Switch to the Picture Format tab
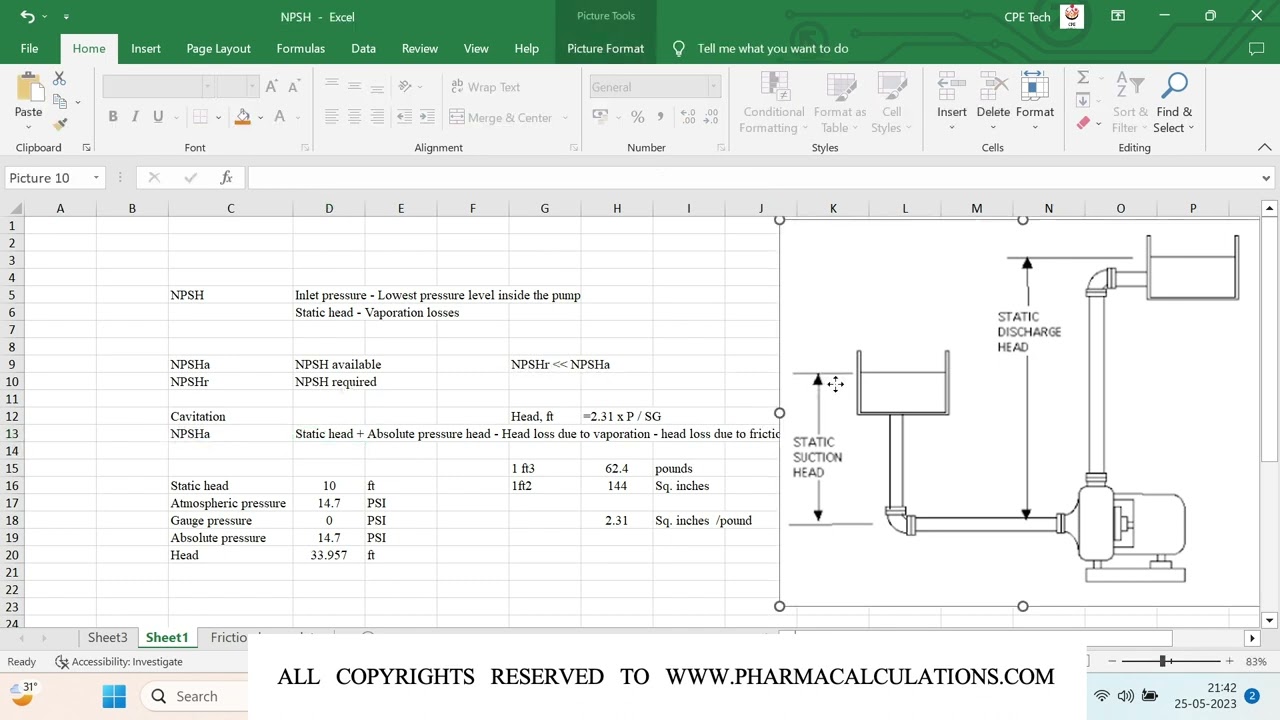The height and width of the screenshot is (720, 1280). [x=605, y=48]
